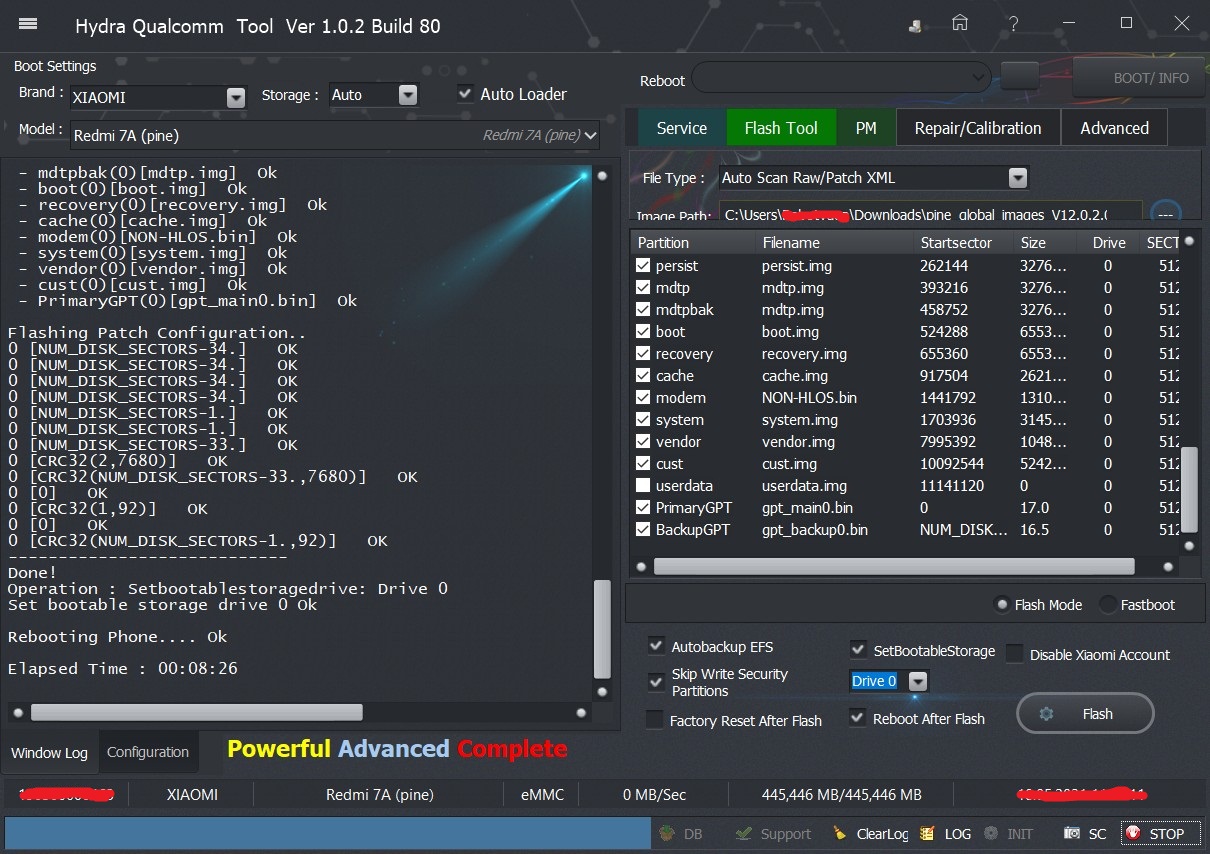Click the 445,446 MB/445,446 MB status entry
Viewport: 1210px width, 854px height.
point(841,795)
